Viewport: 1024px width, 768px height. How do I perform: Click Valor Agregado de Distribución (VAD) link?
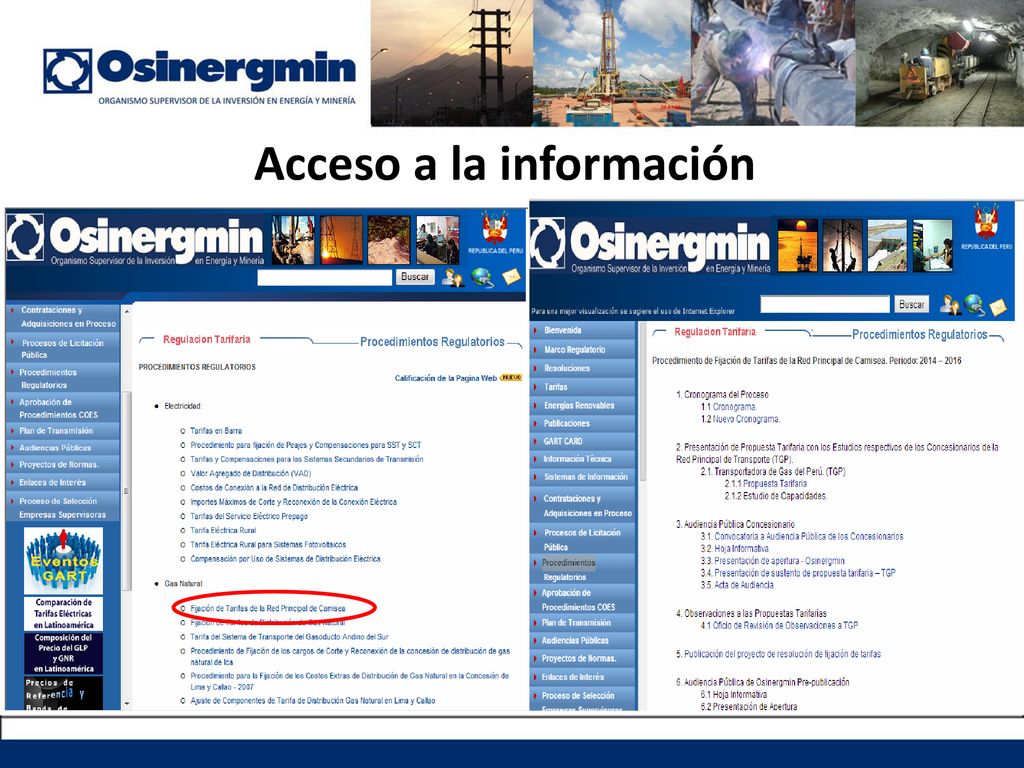click(x=251, y=473)
